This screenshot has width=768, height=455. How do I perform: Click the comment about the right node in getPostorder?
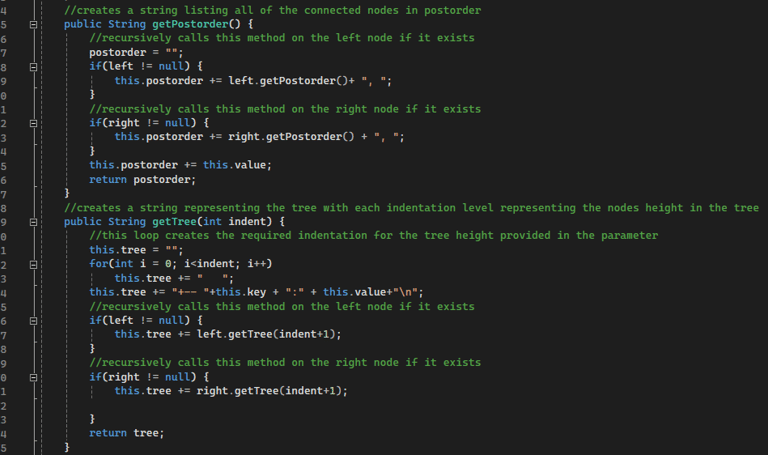click(x=285, y=109)
